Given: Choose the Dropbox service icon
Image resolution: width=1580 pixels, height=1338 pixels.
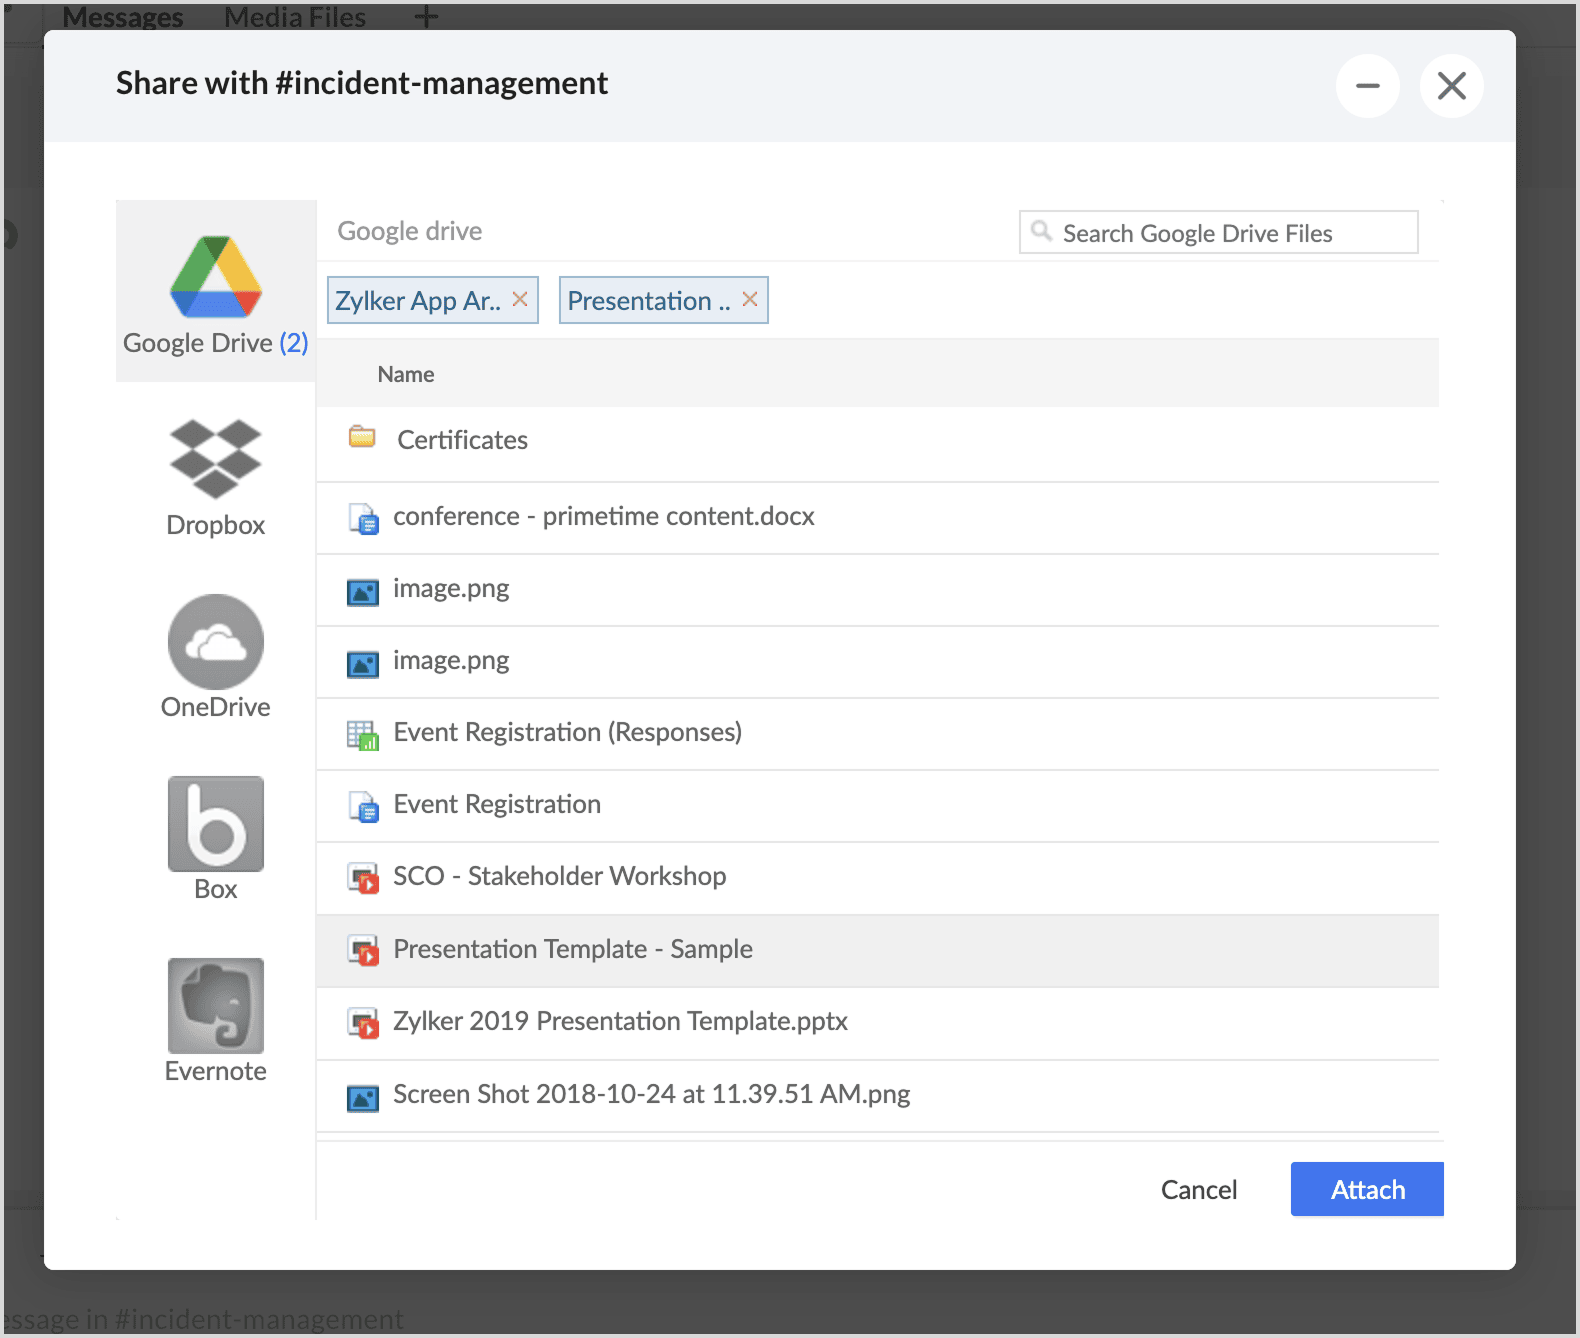Looking at the screenshot, I should [x=216, y=459].
